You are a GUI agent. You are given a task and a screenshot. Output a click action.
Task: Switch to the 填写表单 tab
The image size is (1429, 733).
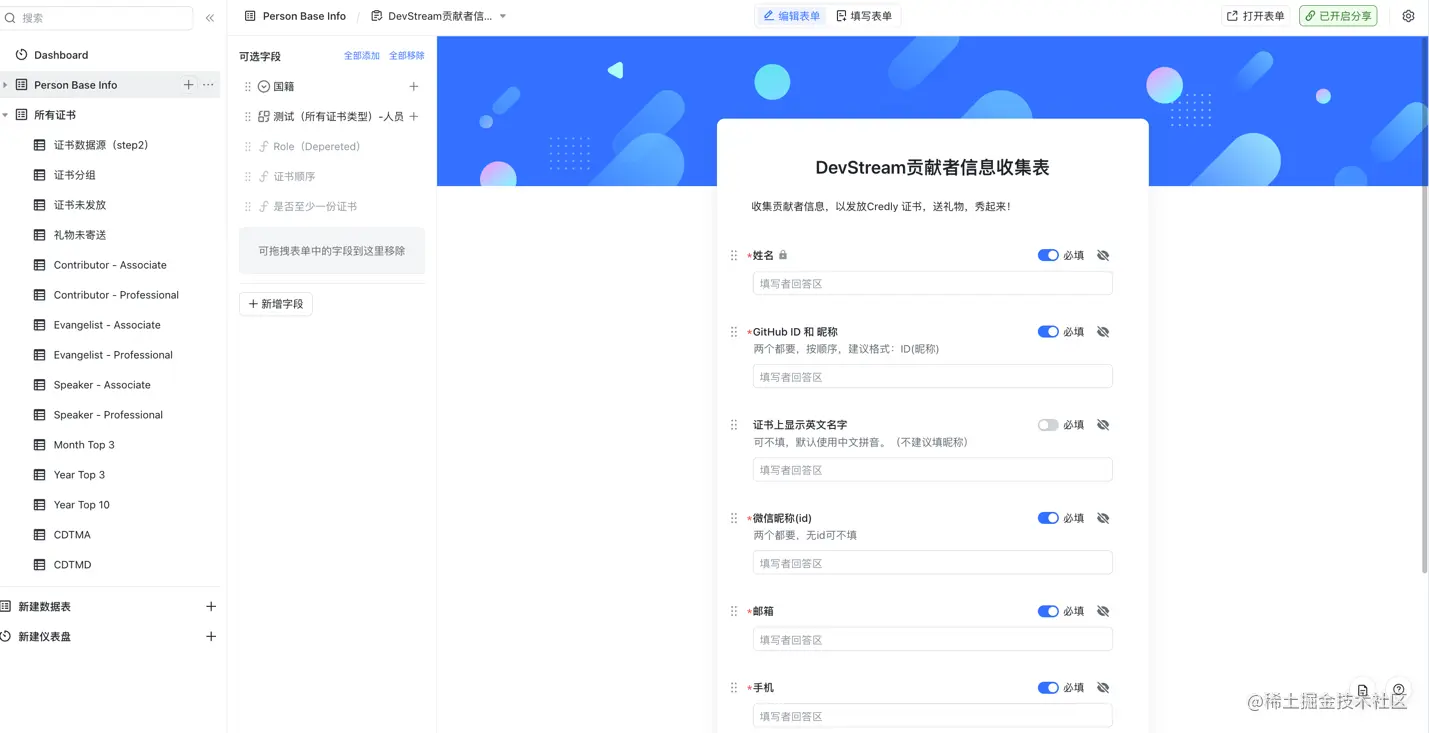coord(865,16)
